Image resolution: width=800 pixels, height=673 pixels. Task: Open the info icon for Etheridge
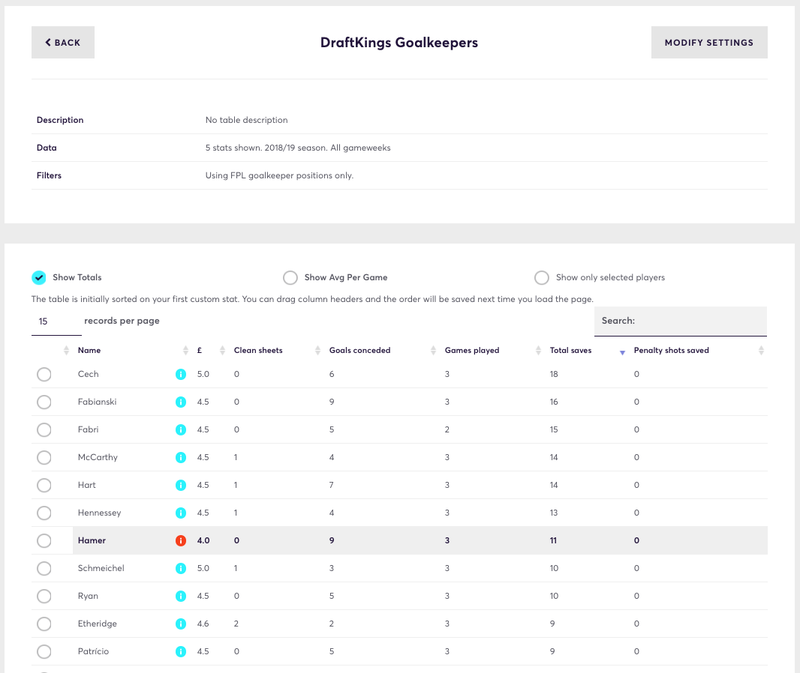[x=181, y=624]
